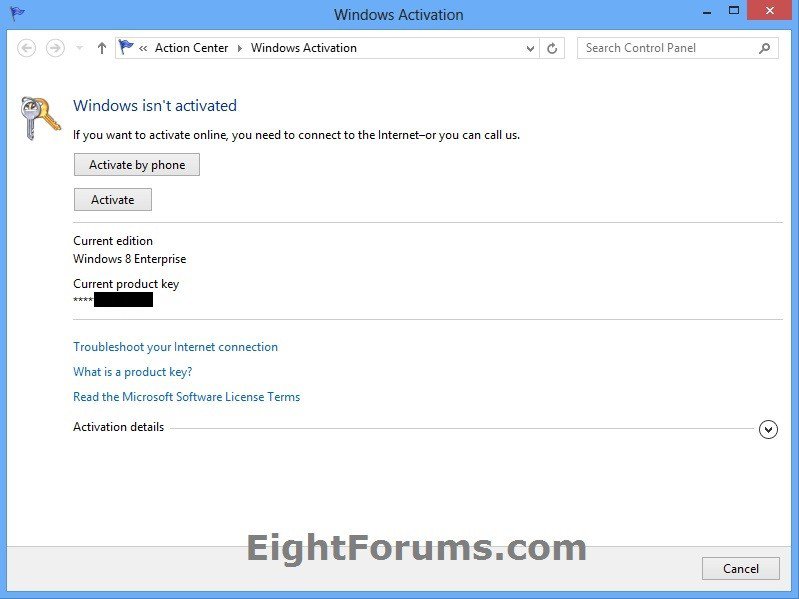Open Action Center breadcrumb

(192, 48)
